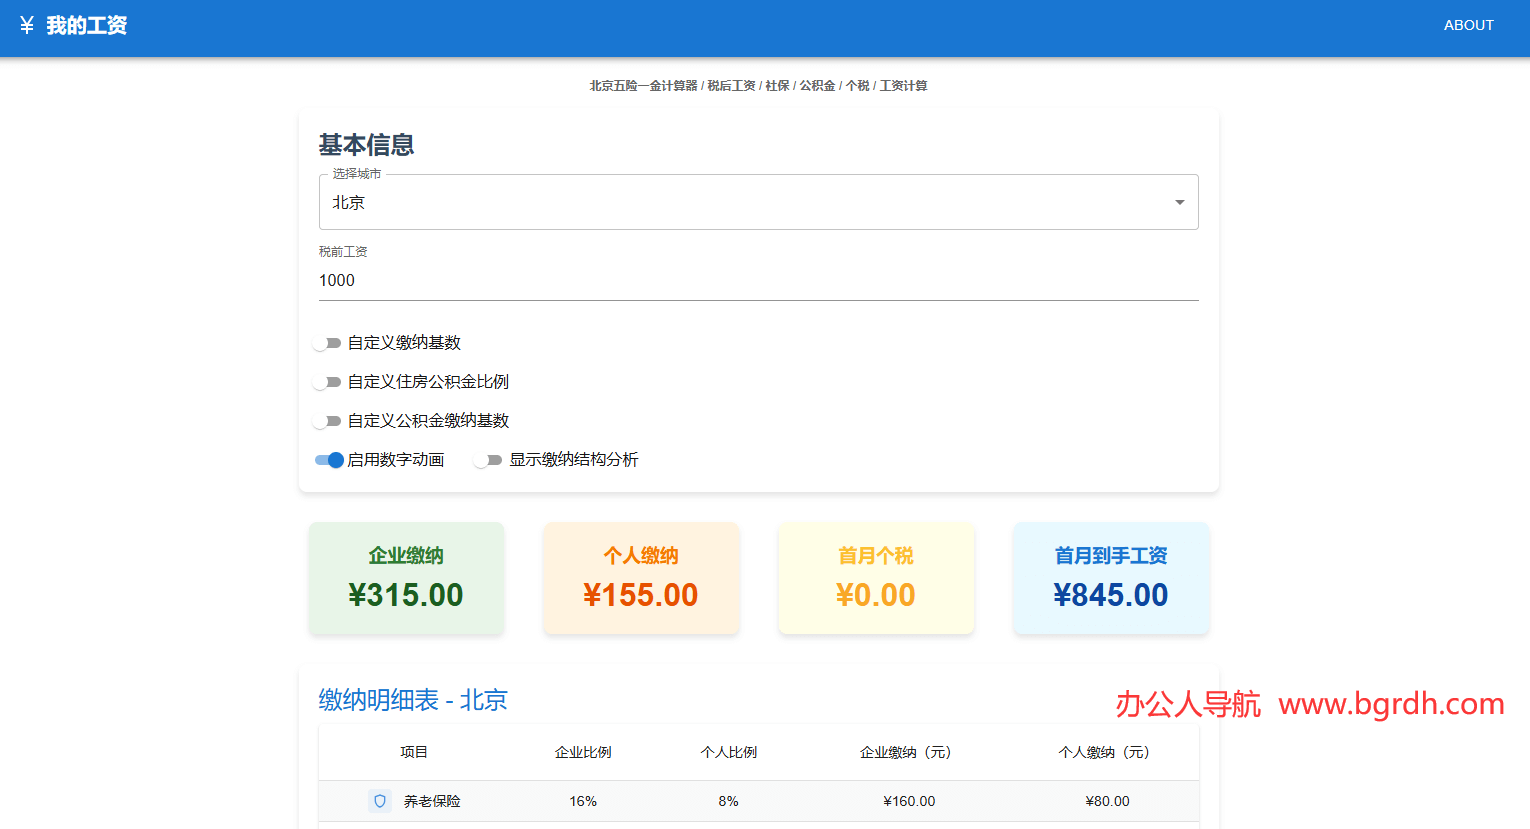Image resolution: width=1530 pixels, height=829 pixels.
Task: Click the yen icon in header
Action: point(27,25)
